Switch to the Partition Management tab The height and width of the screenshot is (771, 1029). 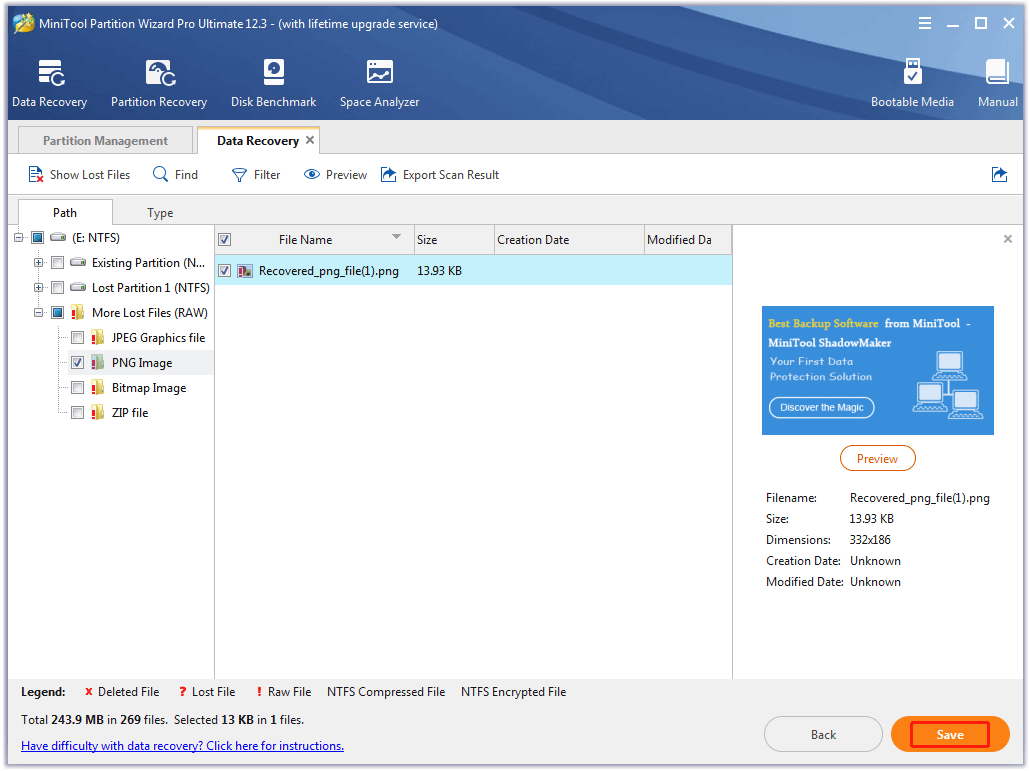105,140
